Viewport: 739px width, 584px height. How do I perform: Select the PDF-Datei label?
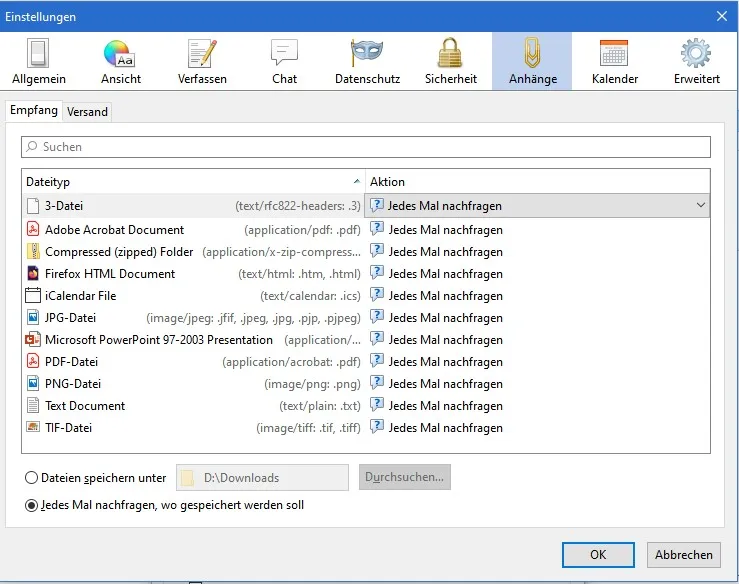click(71, 362)
